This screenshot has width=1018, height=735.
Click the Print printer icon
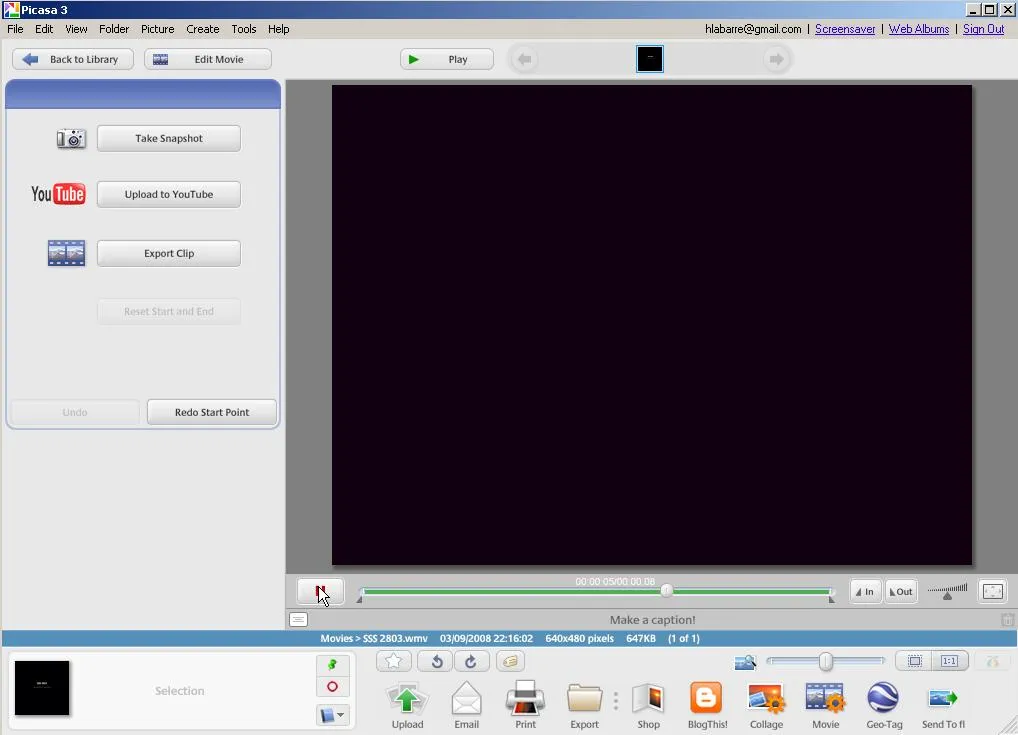point(525,699)
